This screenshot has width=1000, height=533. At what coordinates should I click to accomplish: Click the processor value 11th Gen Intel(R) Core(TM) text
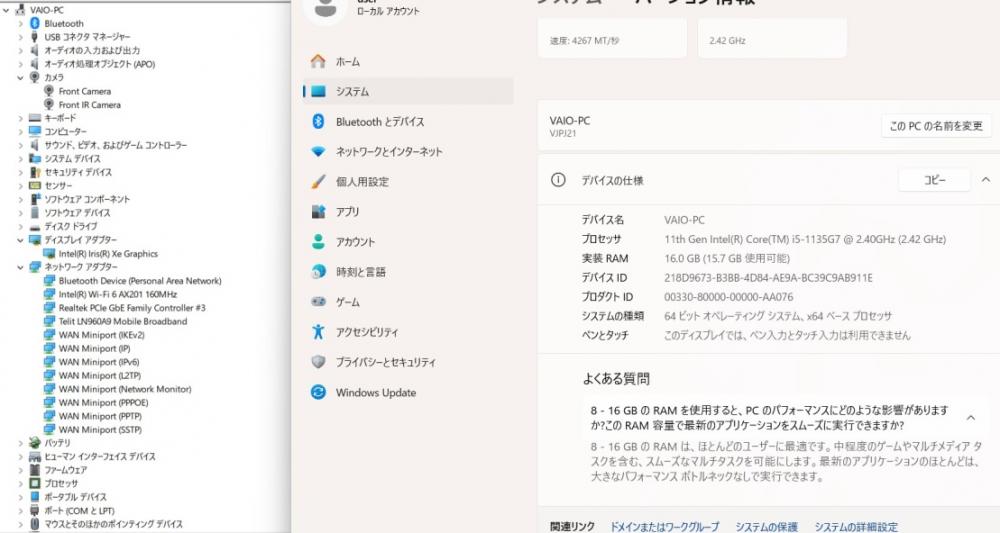pos(805,239)
